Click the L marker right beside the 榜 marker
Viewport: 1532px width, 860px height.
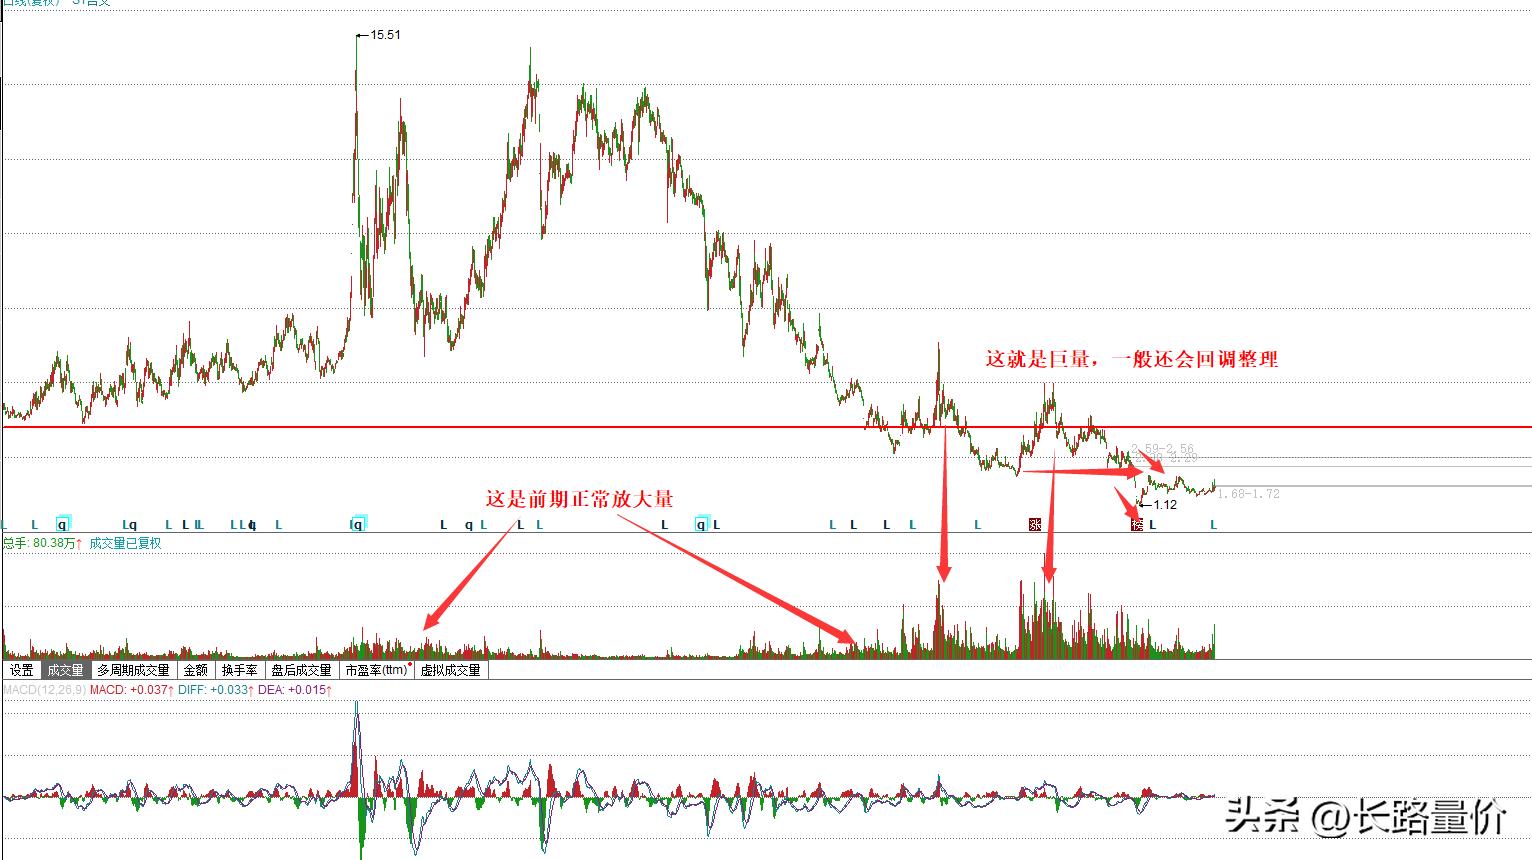pyautogui.click(x=1152, y=524)
